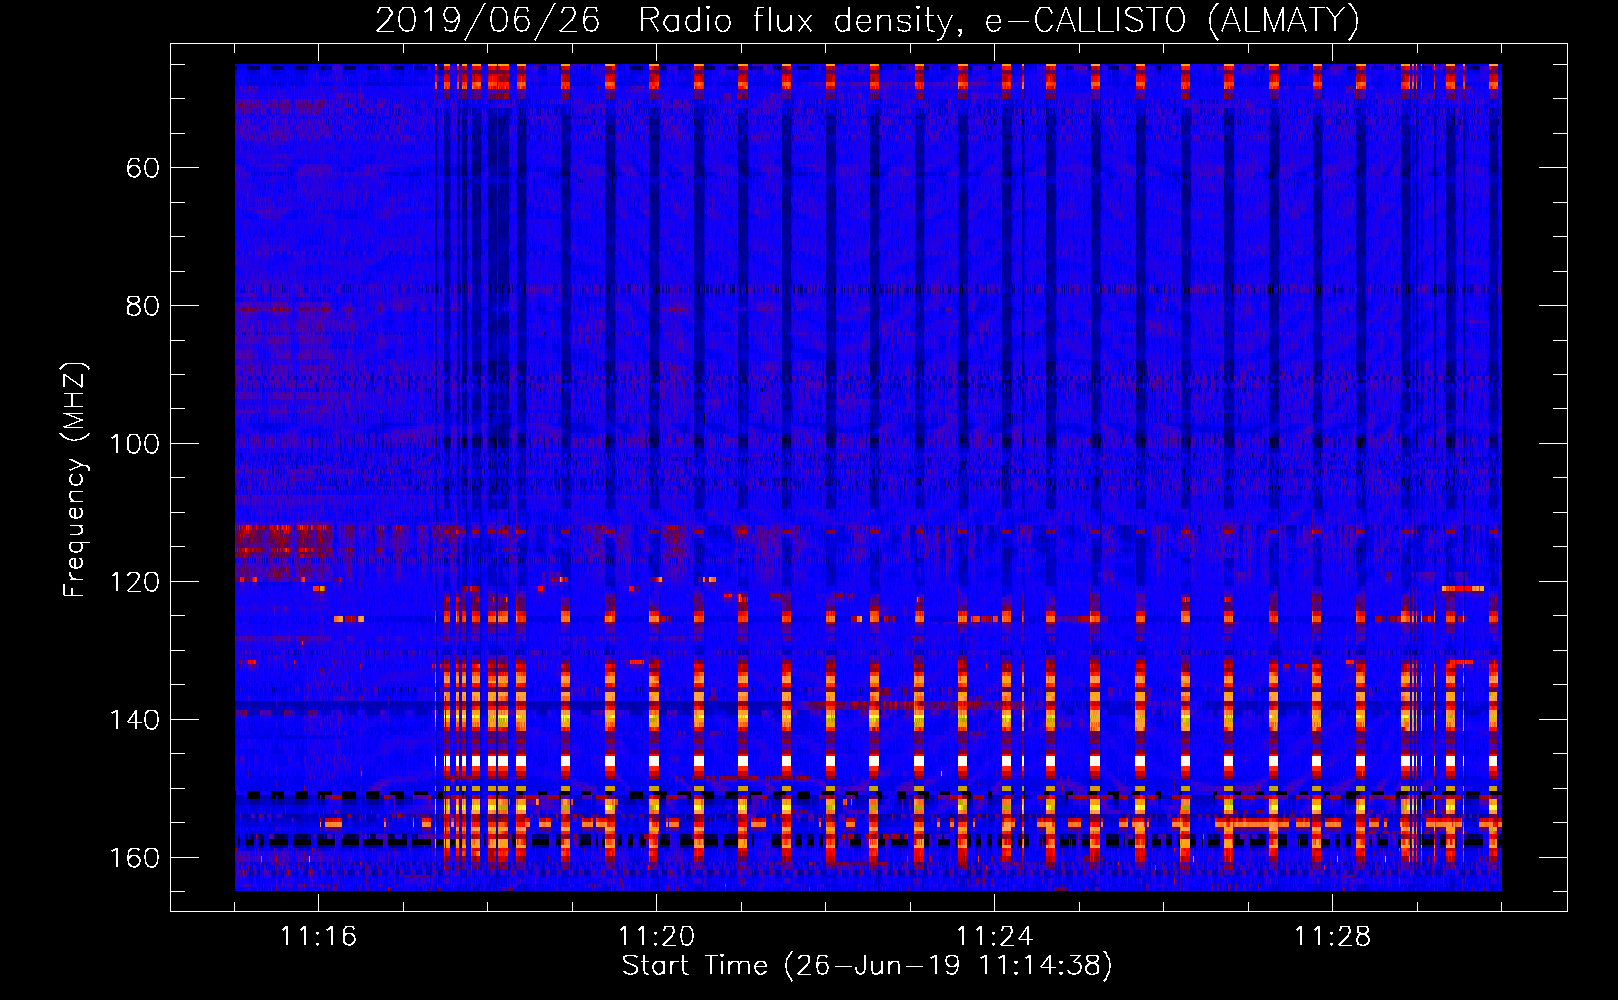Click the 120 frequency tick label
This screenshot has width=1618, height=1000.
pyautogui.click(x=134, y=582)
